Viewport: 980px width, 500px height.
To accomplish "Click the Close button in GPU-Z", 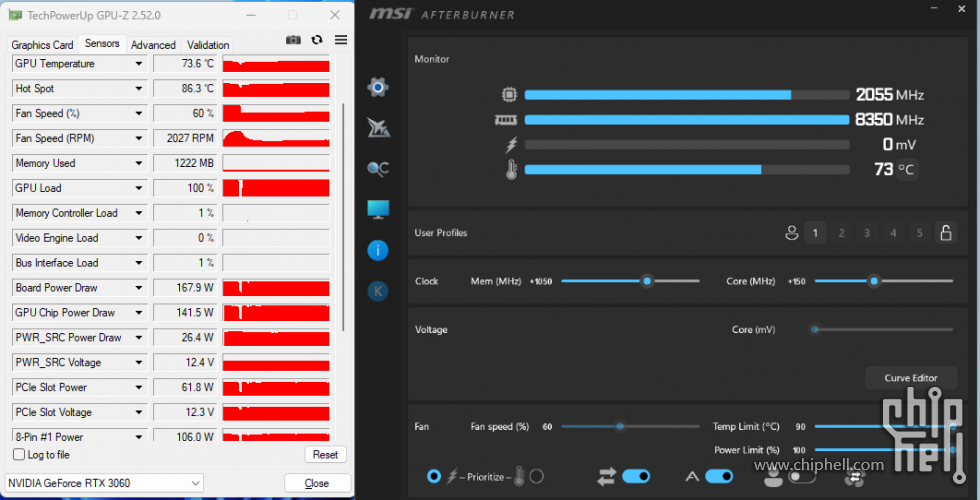I will coord(317,483).
